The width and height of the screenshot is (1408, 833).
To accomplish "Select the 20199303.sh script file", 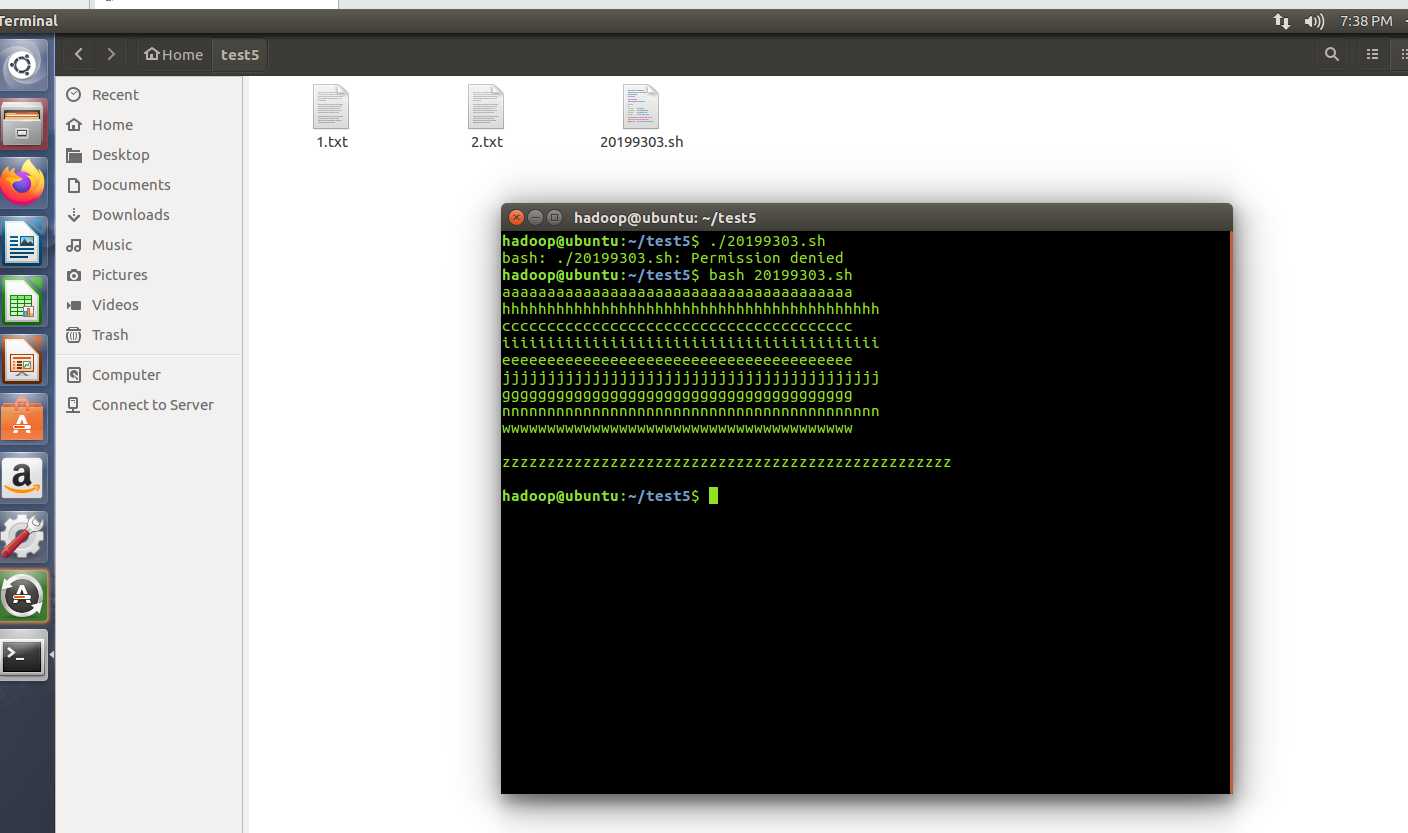I will (642, 117).
